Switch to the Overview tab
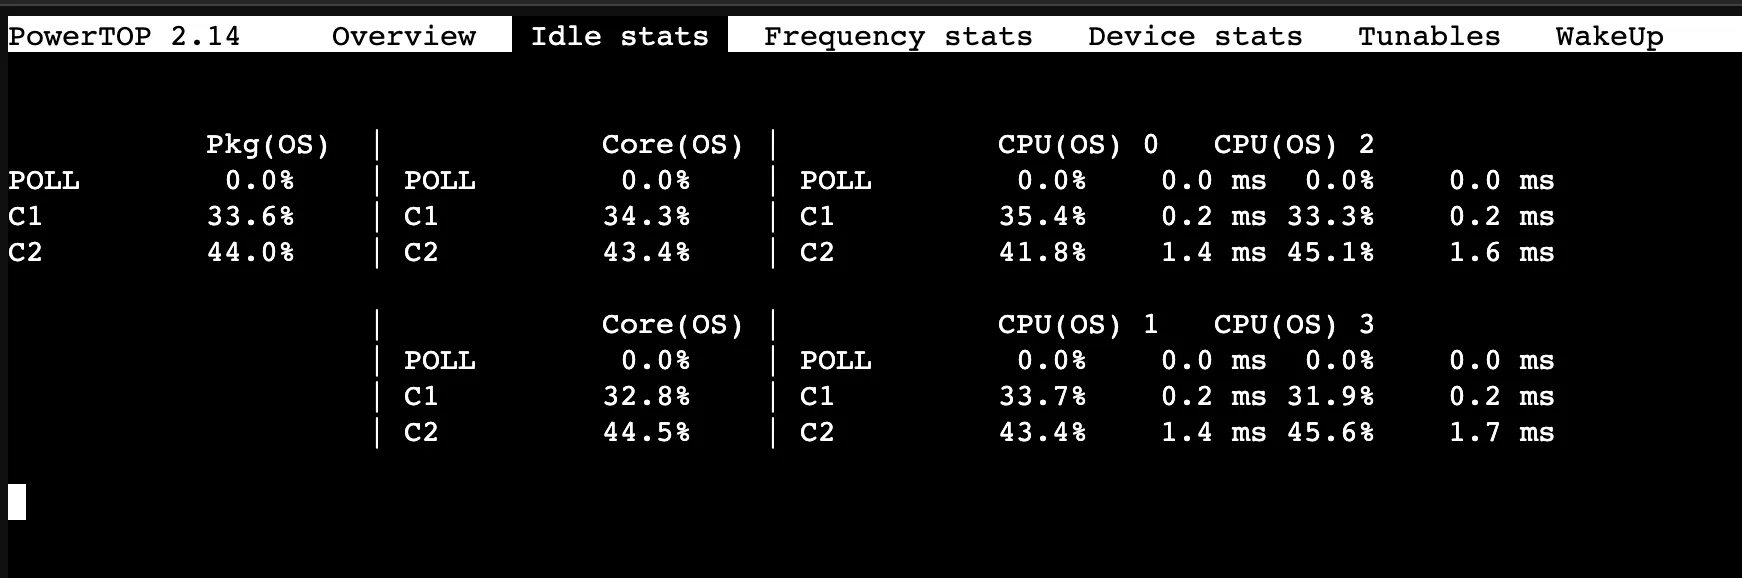Screen dimensions: 1742x578 click(x=403, y=36)
